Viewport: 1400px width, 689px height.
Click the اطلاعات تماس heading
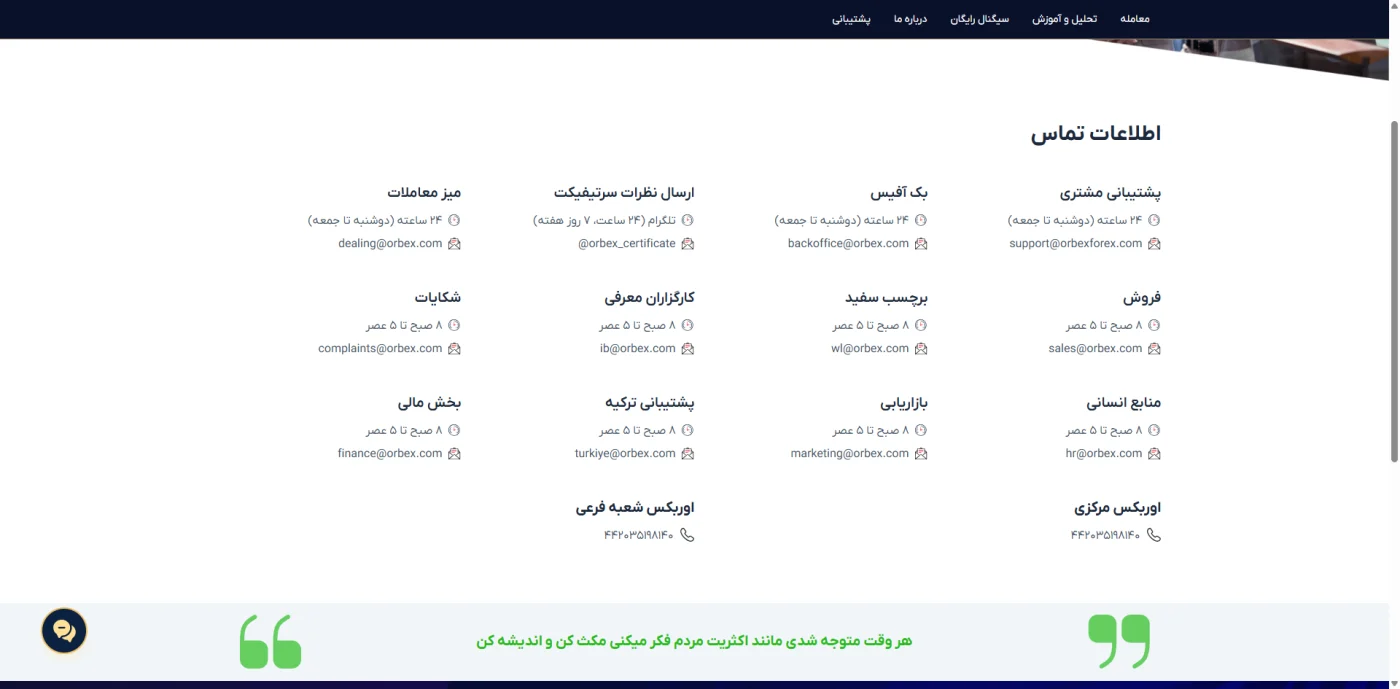click(x=1096, y=133)
